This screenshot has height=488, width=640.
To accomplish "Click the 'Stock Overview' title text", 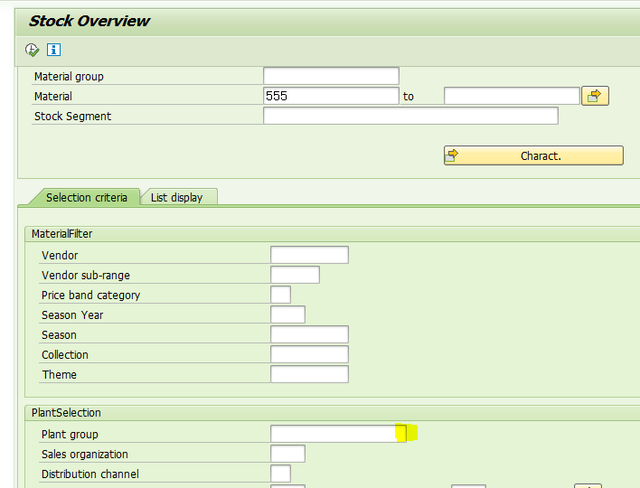I will click(89, 21).
